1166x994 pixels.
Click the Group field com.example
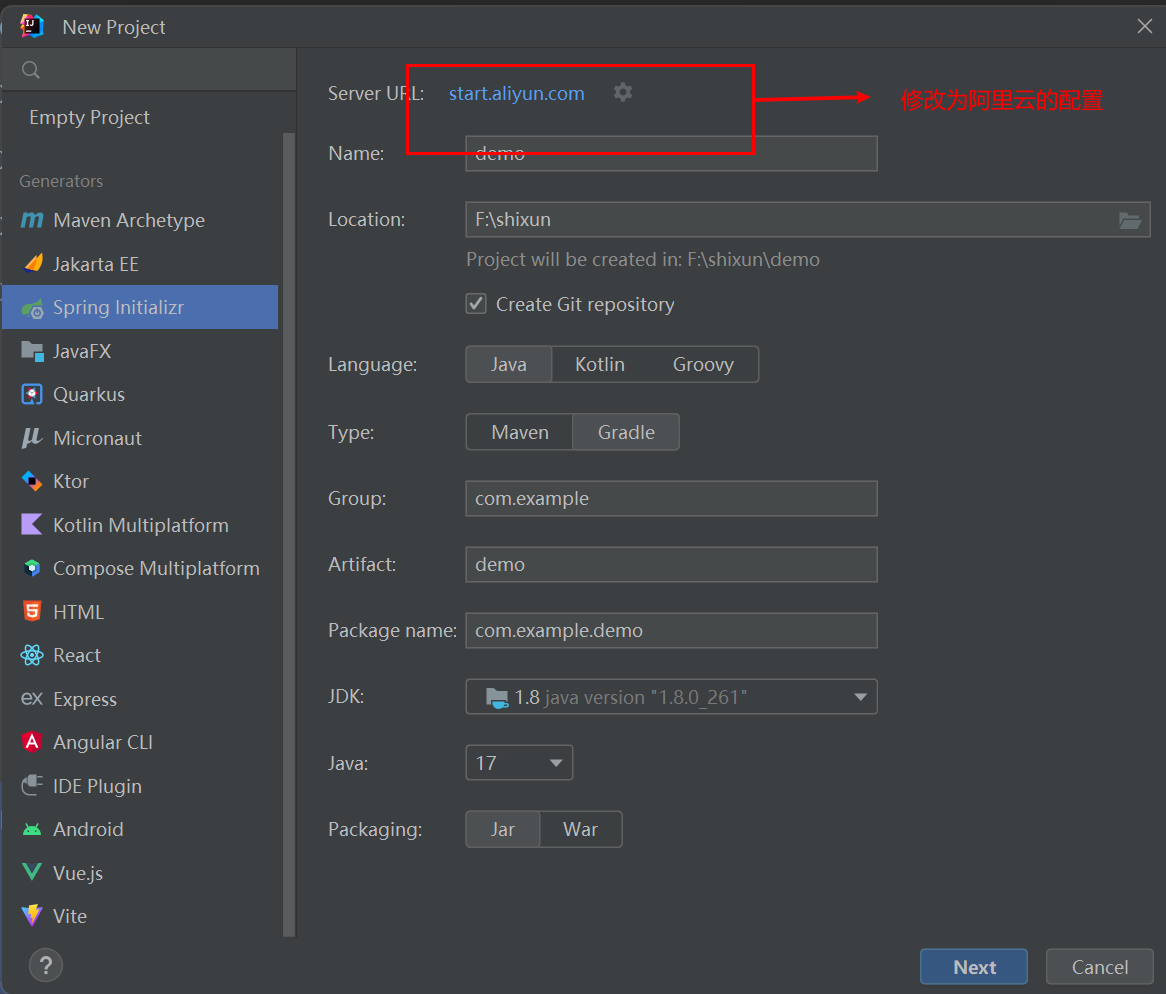coord(671,498)
